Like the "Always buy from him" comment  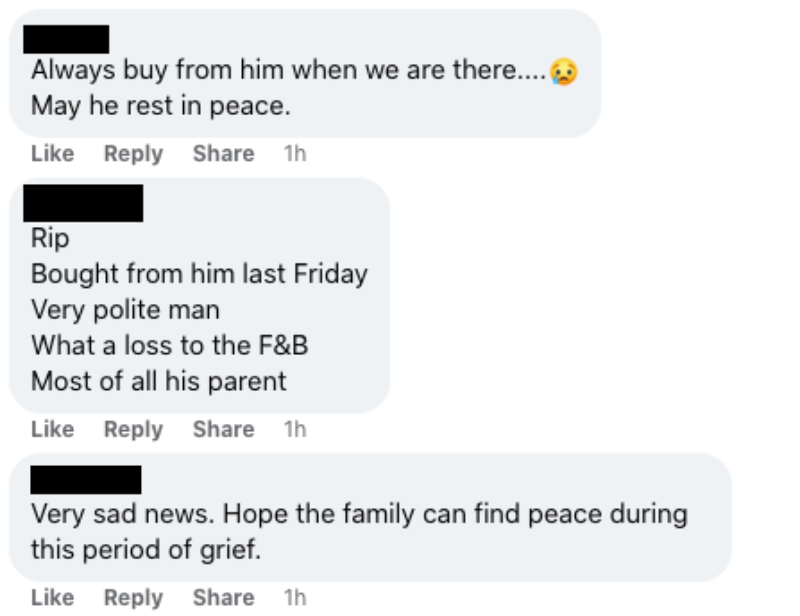click(x=53, y=154)
